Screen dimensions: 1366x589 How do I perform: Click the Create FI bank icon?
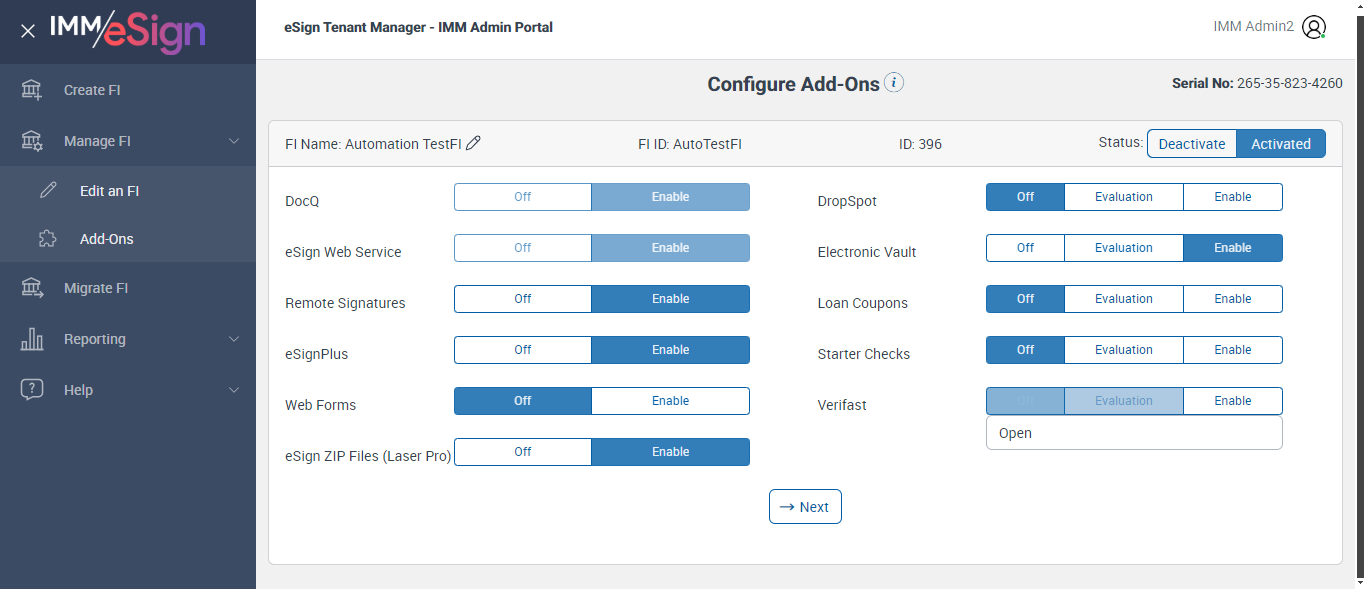click(32, 90)
